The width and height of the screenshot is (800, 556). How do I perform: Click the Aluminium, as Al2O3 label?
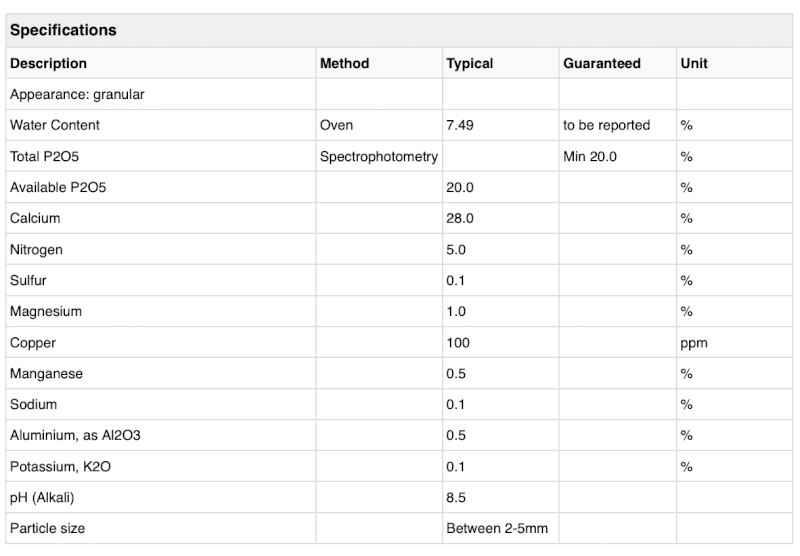click(75, 435)
